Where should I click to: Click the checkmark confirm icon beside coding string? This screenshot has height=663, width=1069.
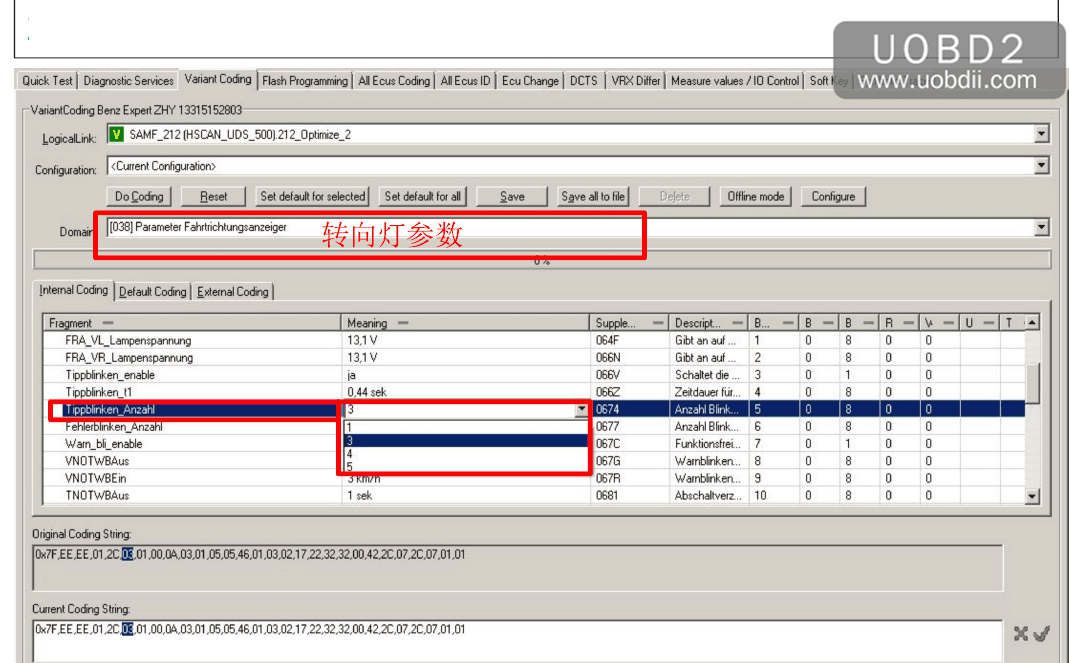click(x=1041, y=634)
